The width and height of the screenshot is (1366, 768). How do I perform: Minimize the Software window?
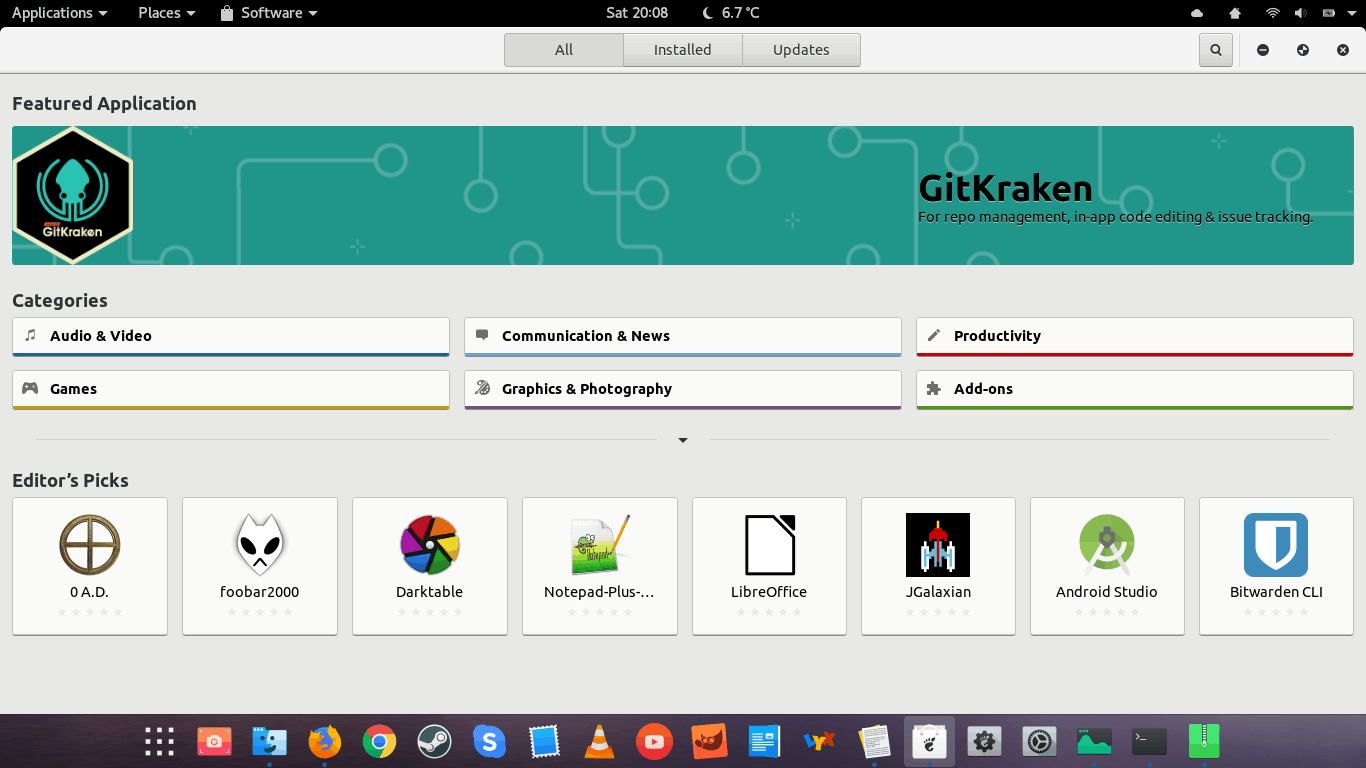coord(1263,50)
